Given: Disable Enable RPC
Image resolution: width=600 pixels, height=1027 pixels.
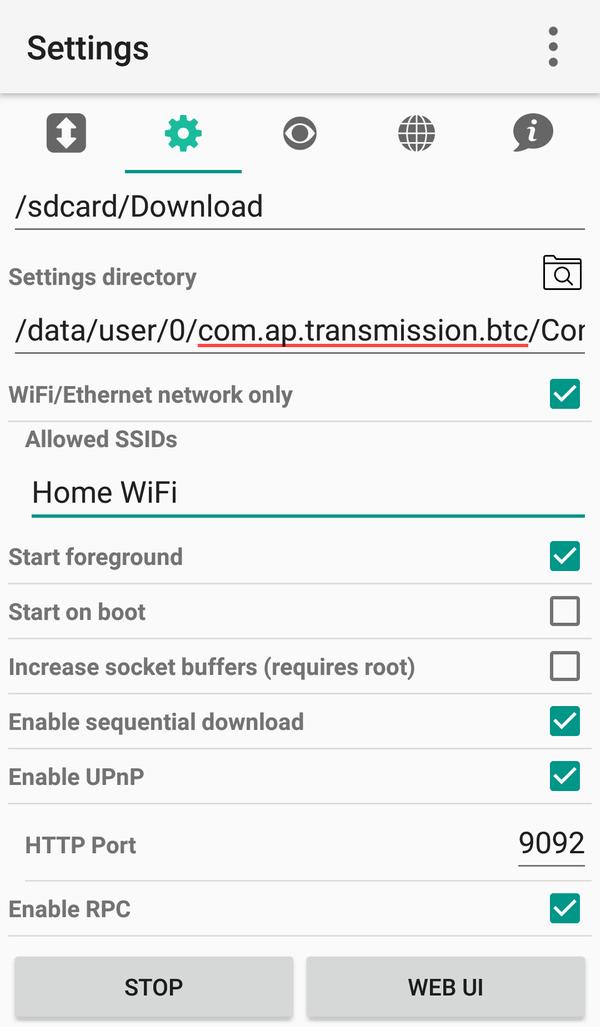Looking at the screenshot, I should (x=564, y=909).
